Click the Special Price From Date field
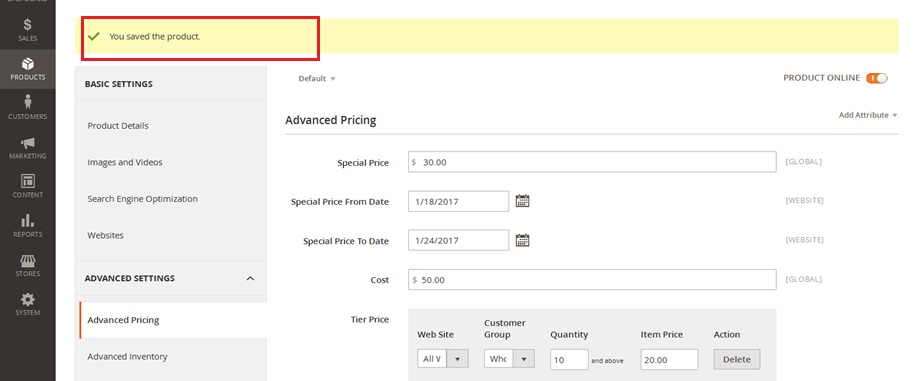The width and height of the screenshot is (918, 381). tap(458, 201)
